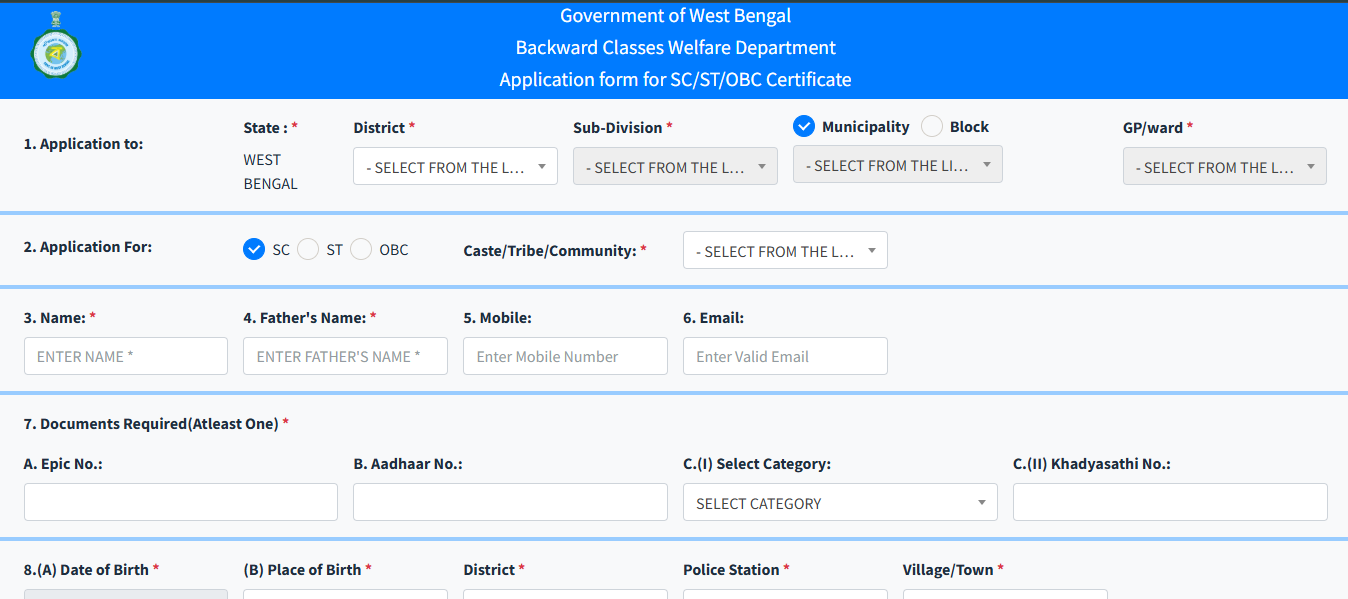Open the Municipality selection list
Image resolution: width=1348 pixels, height=599 pixels.
coord(897,164)
